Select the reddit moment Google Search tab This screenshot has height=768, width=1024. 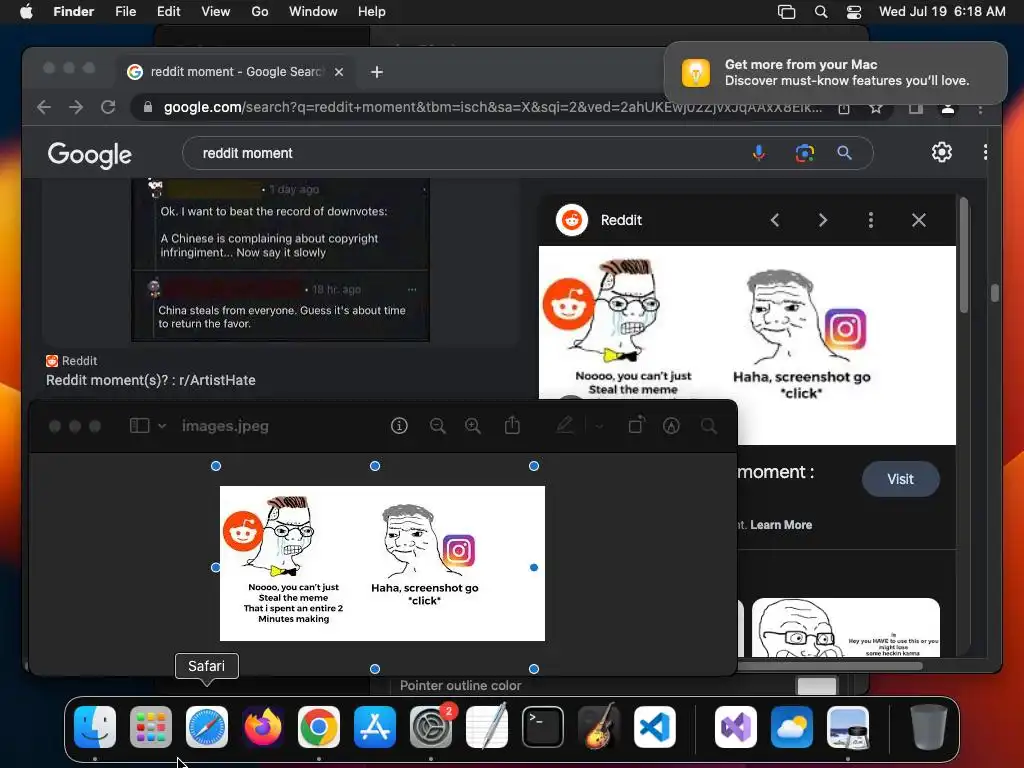click(x=236, y=72)
